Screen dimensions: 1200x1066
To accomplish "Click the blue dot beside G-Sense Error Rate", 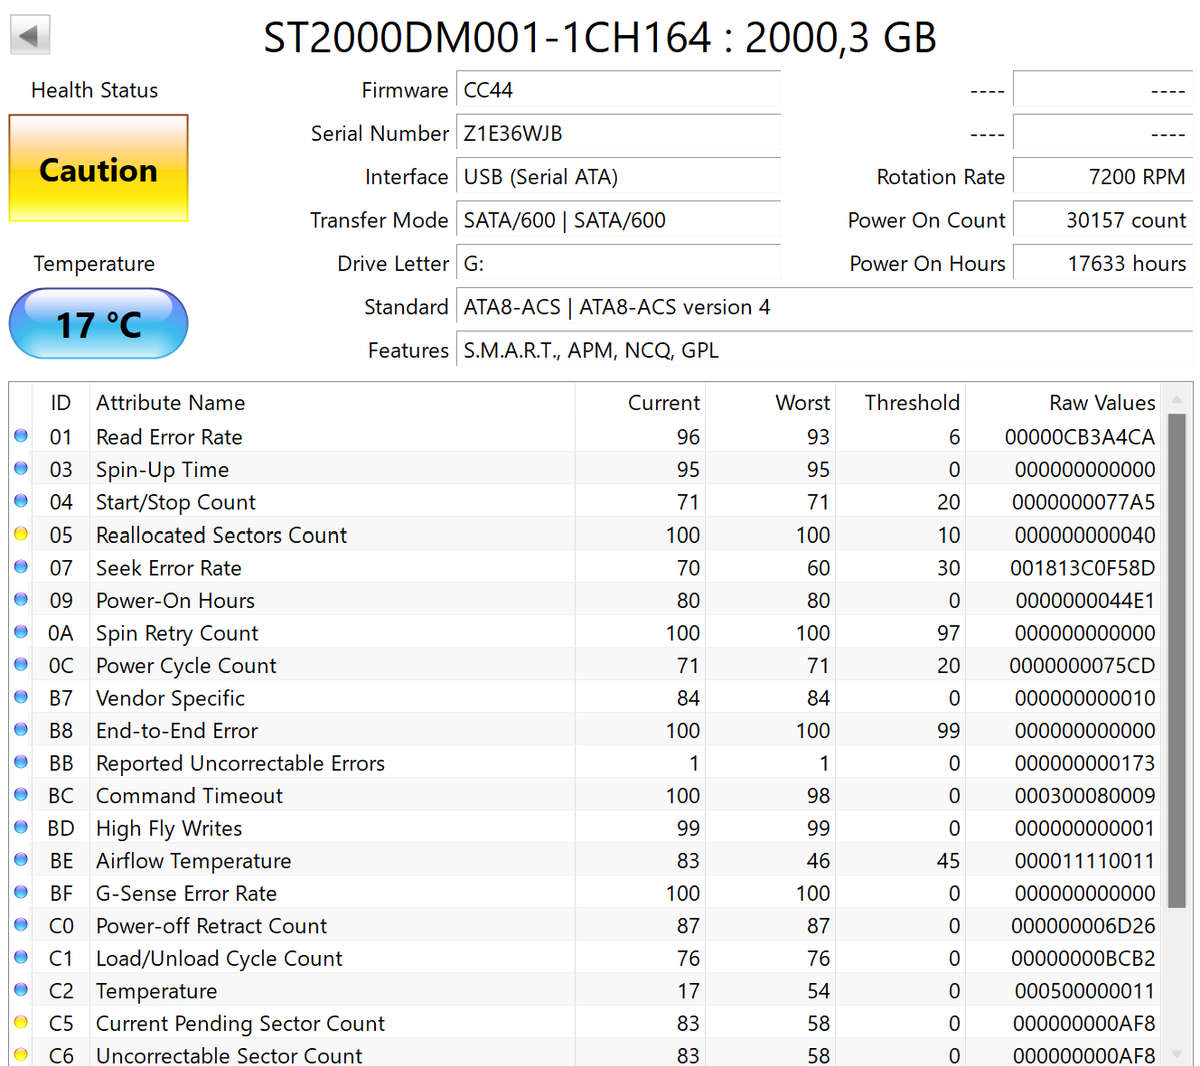I will 21,891.
